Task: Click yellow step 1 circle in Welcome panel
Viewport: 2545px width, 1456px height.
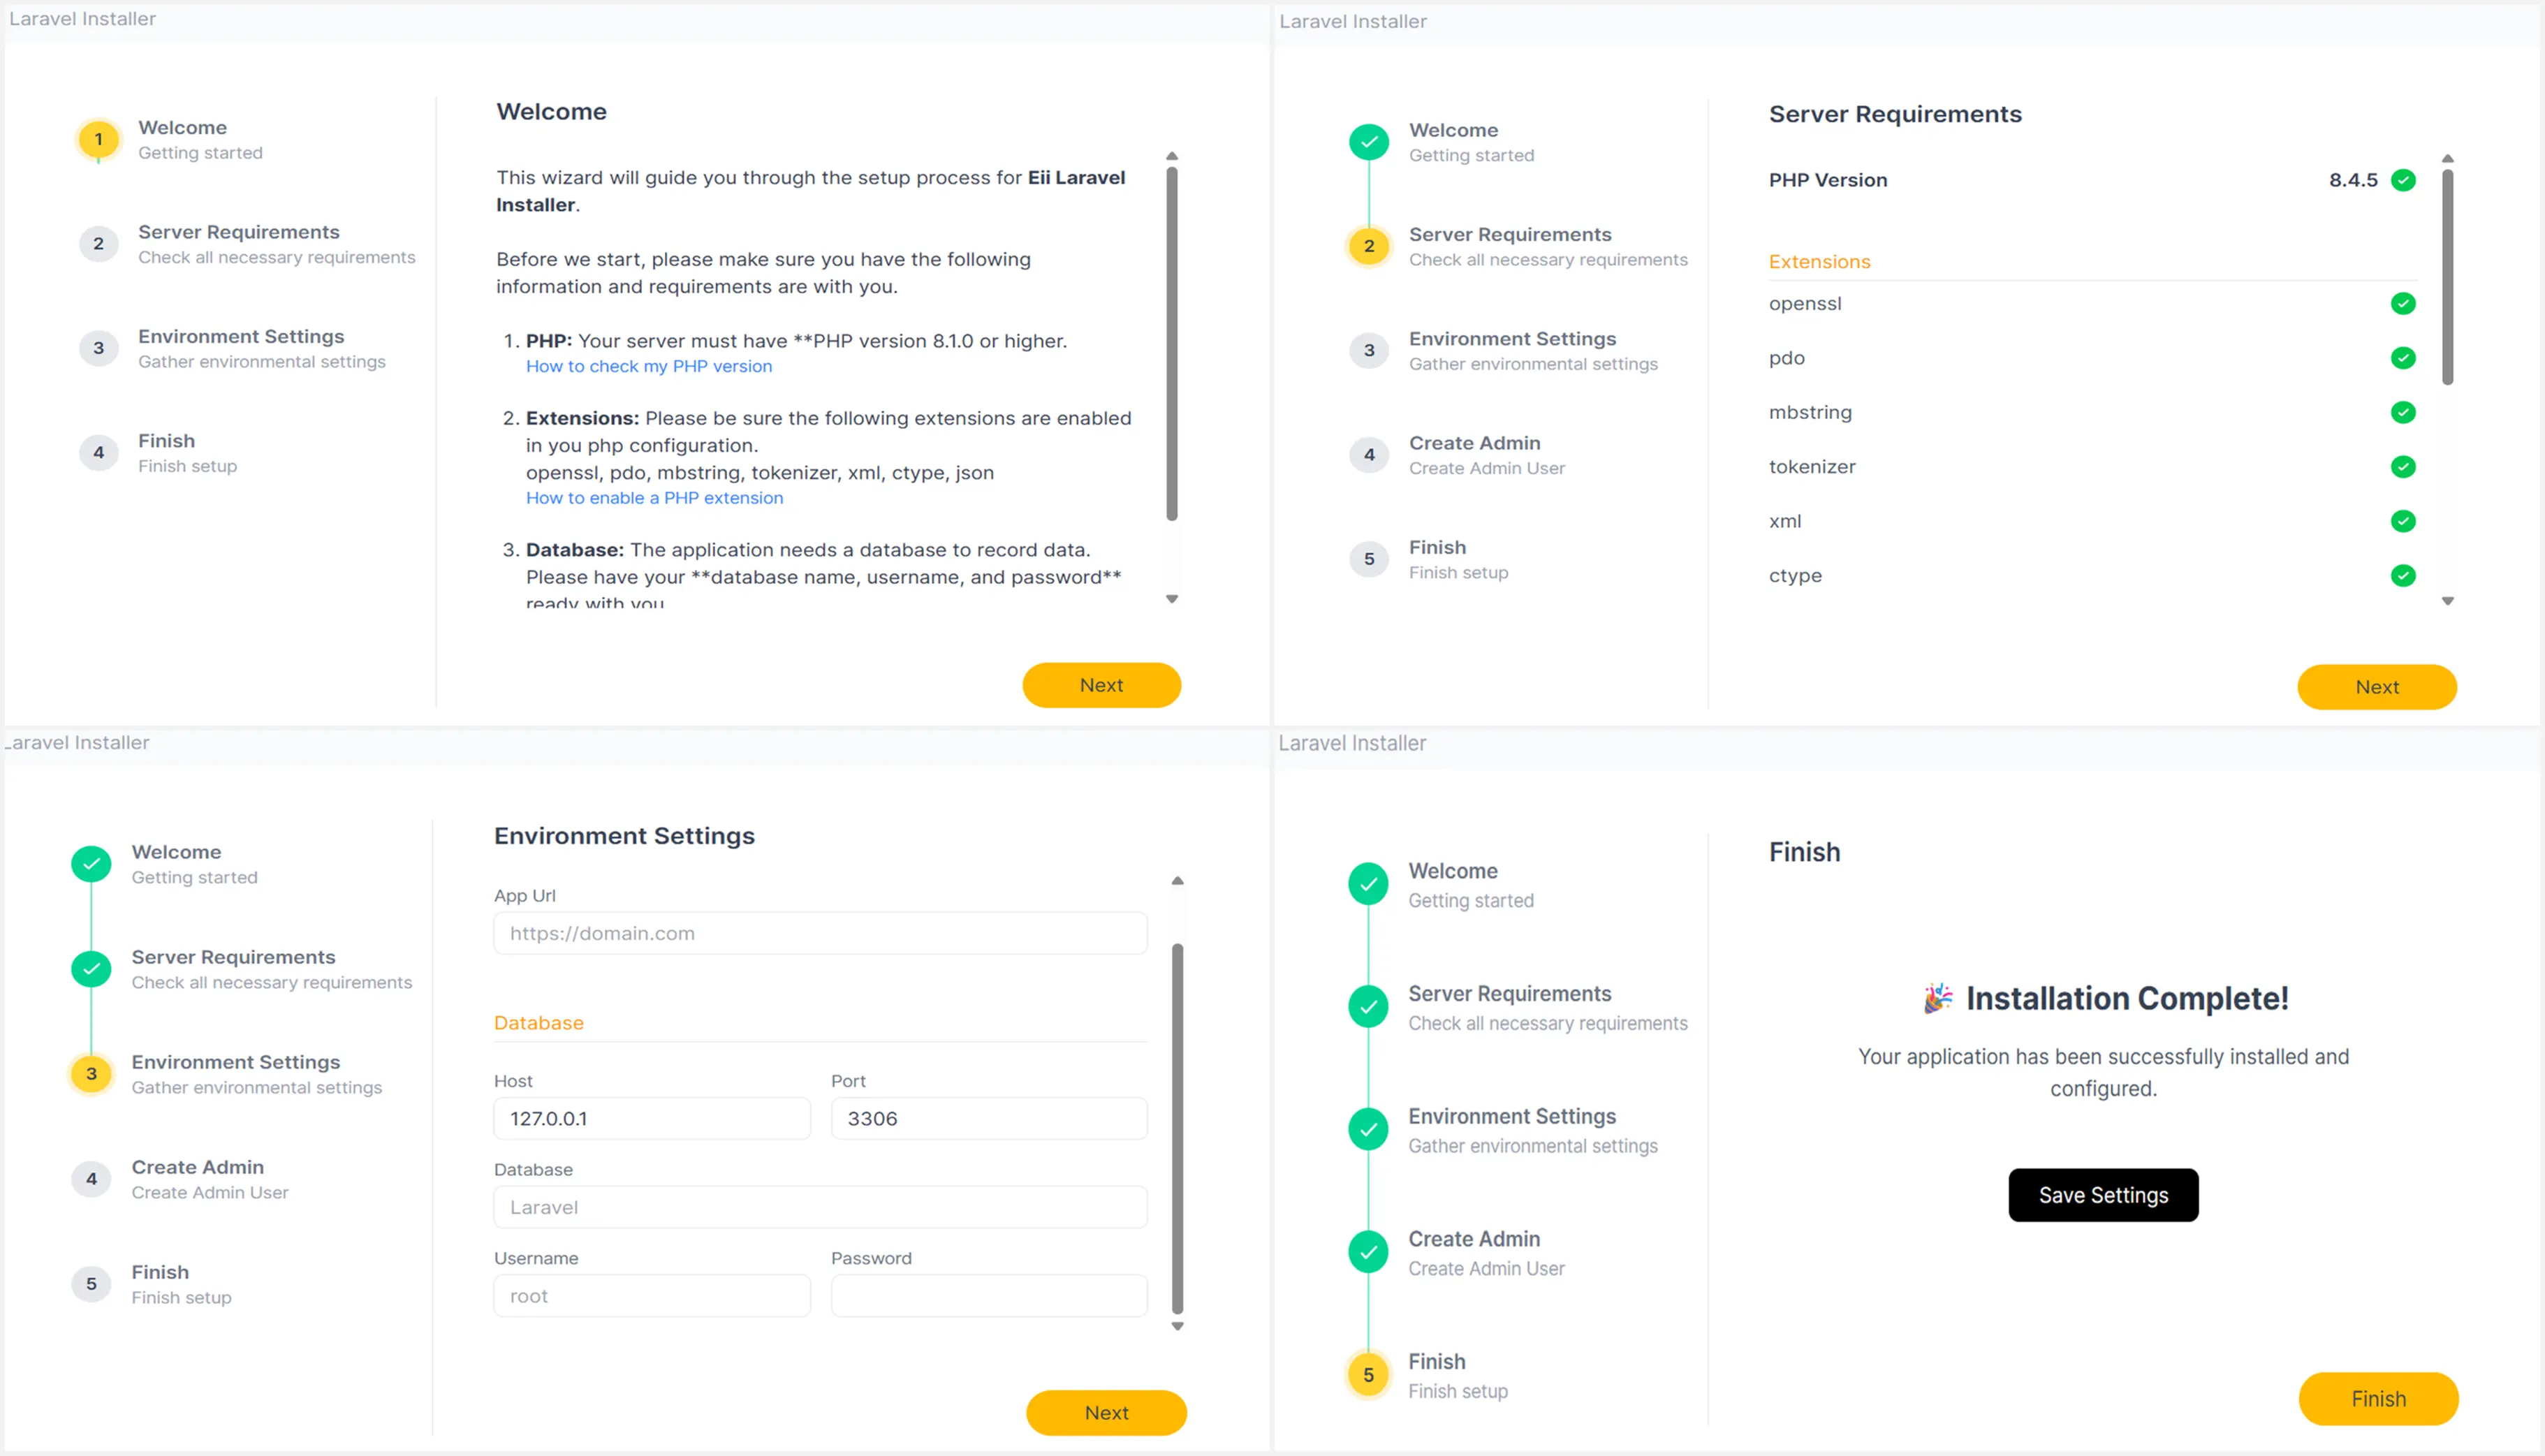Action: (x=98, y=139)
